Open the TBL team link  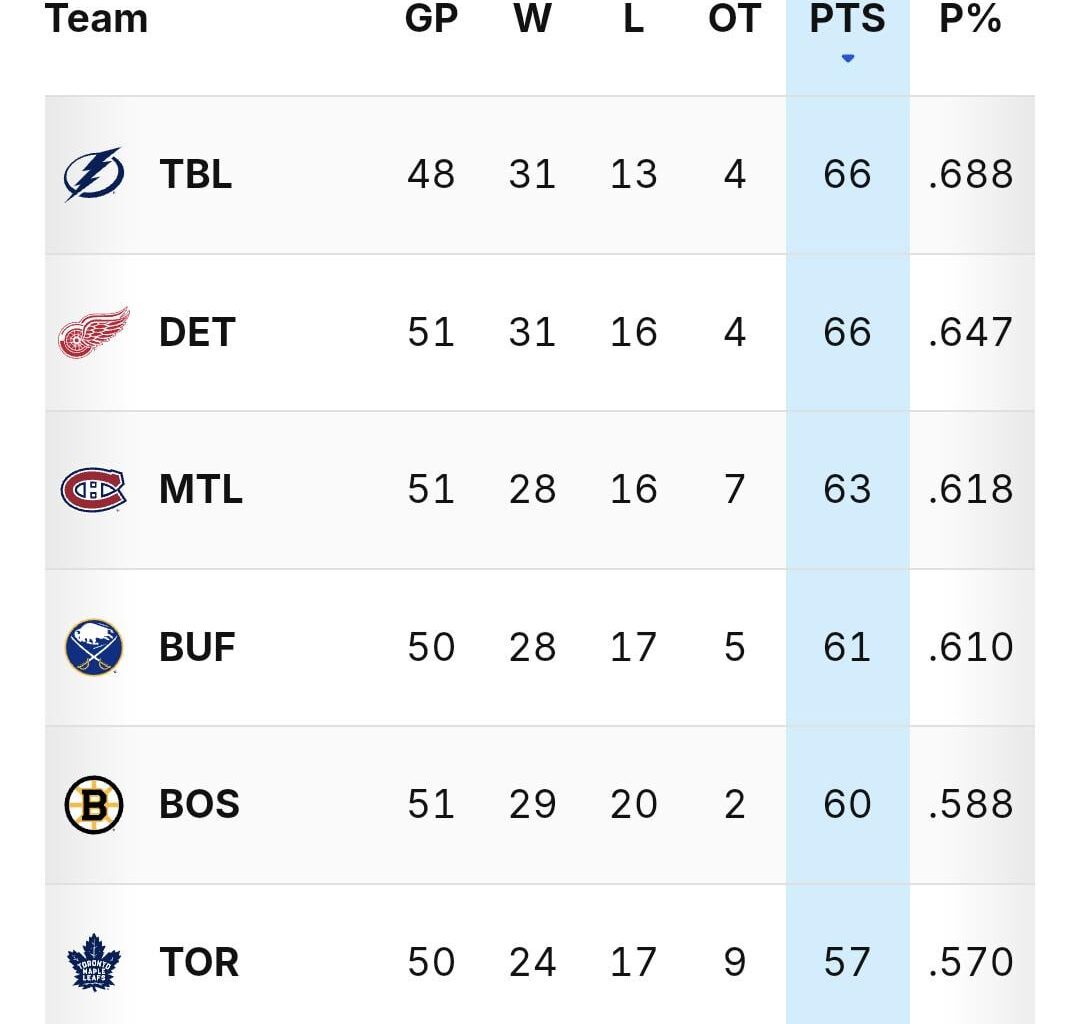coord(195,175)
